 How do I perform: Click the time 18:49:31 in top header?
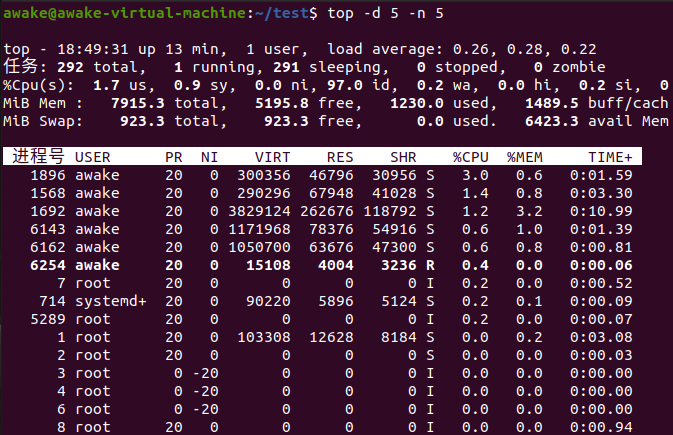pos(93,49)
